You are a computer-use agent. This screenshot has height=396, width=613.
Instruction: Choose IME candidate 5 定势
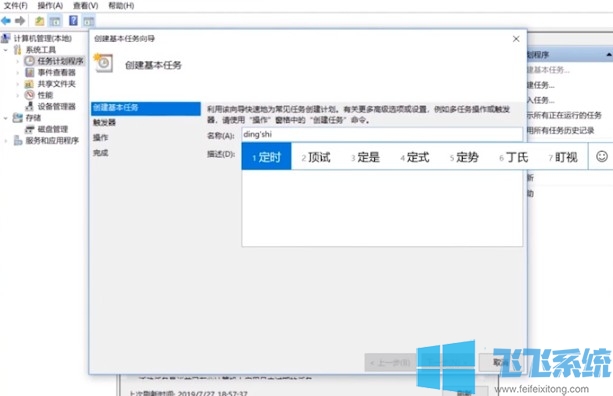tap(464, 157)
